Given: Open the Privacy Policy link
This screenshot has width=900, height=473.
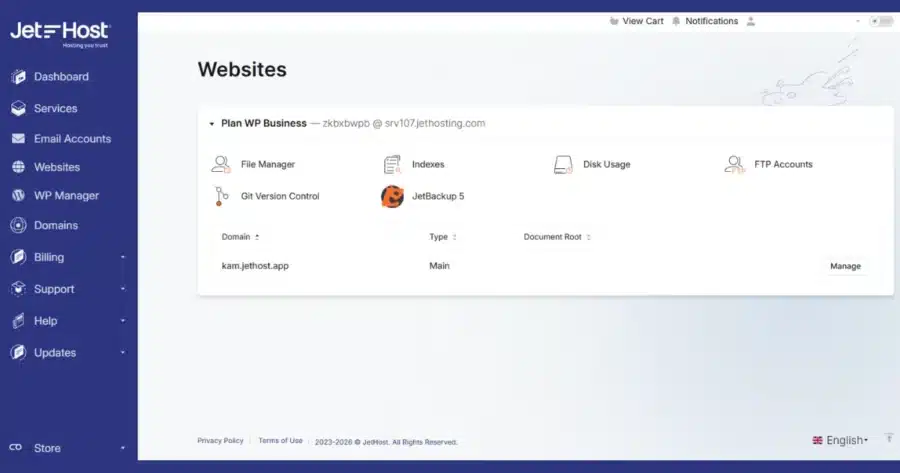Looking at the screenshot, I should [220, 440].
